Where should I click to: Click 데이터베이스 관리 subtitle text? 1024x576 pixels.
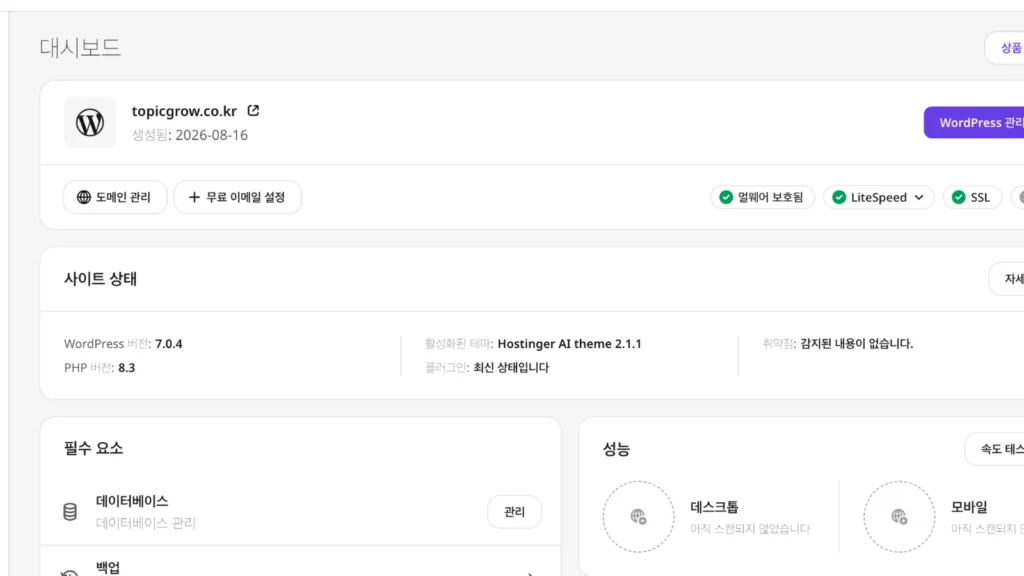tap(146, 523)
